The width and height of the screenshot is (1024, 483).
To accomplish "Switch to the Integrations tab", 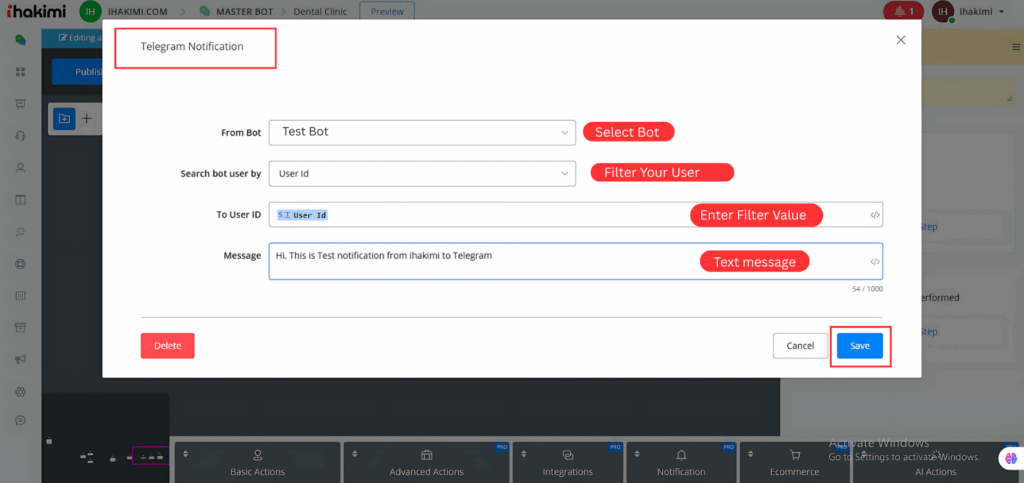I will pos(566,462).
